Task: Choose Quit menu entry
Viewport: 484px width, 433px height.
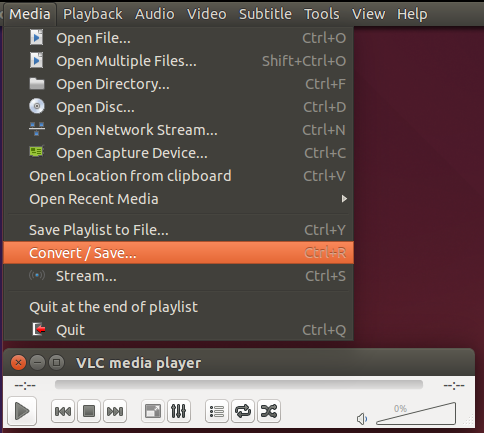Action: point(178,330)
